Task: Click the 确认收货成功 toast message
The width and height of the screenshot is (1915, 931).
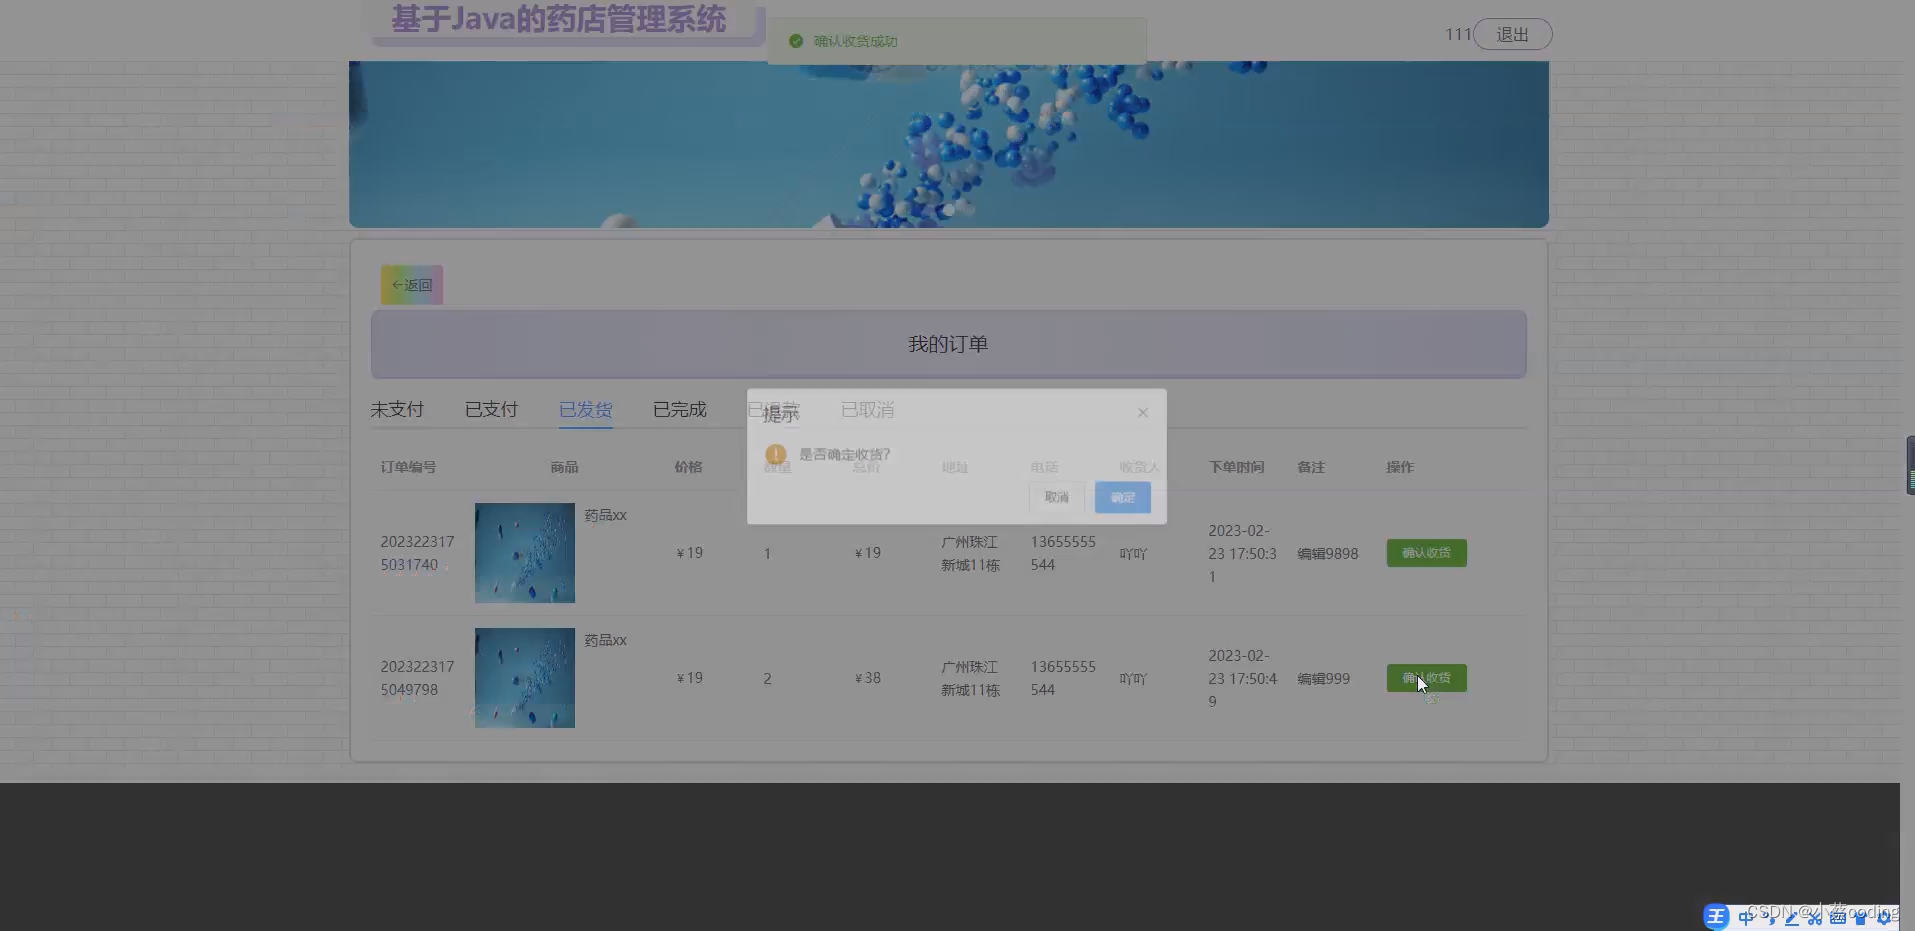Action: click(855, 41)
